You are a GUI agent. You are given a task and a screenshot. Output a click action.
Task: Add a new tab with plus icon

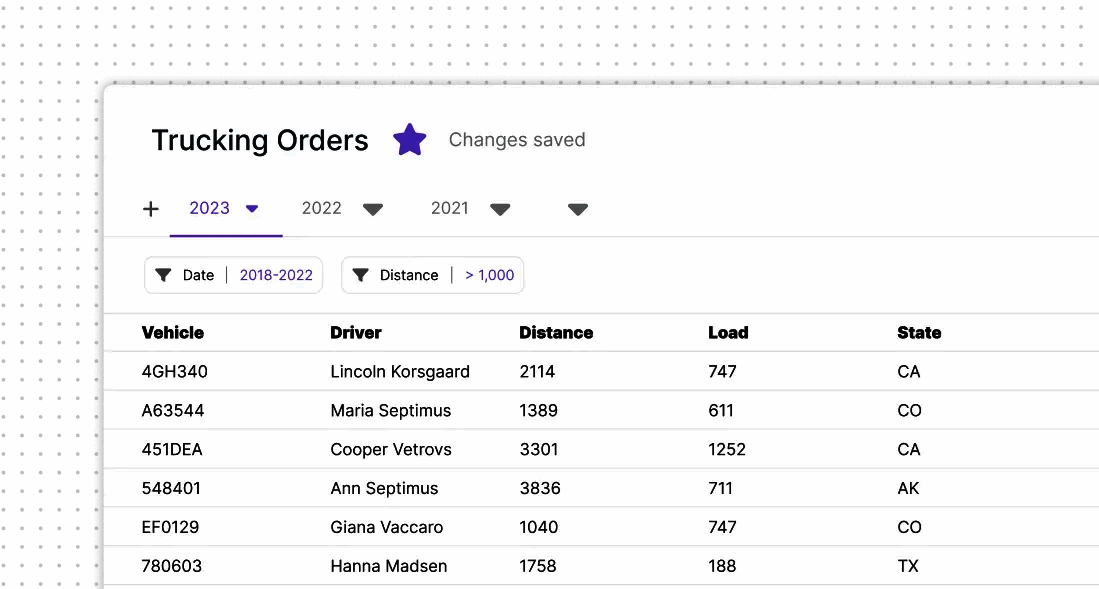[x=151, y=209]
